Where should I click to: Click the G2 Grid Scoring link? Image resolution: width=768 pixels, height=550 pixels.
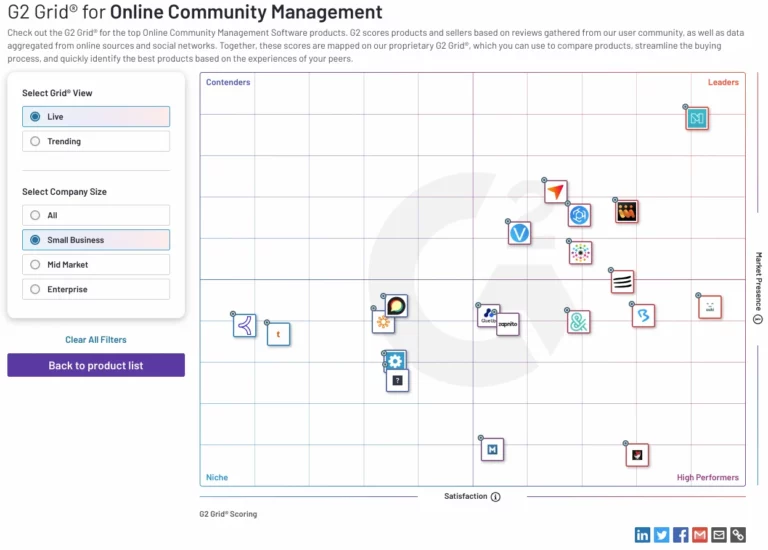coord(228,514)
